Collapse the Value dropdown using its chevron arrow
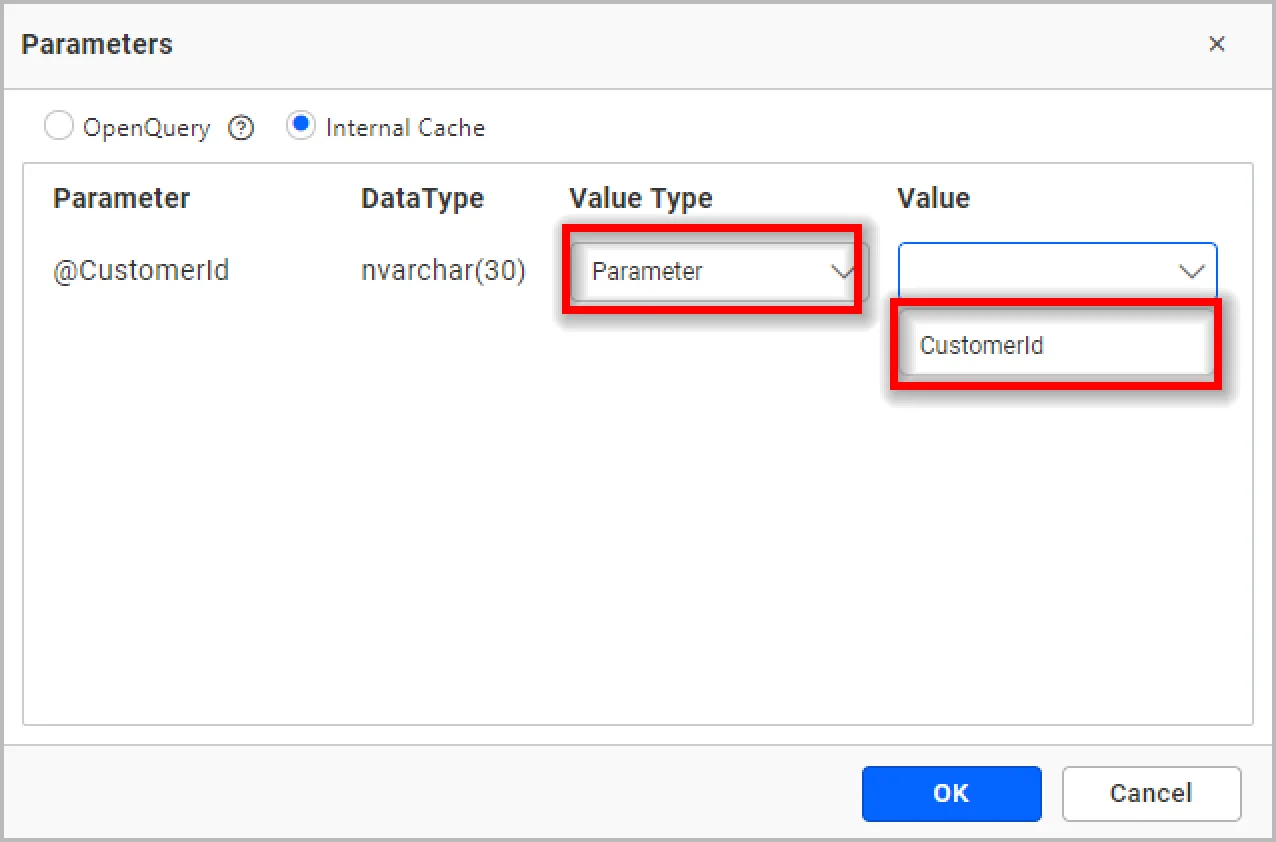This screenshot has width=1276, height=842. pyautogui.click(x=1191, y=271)
